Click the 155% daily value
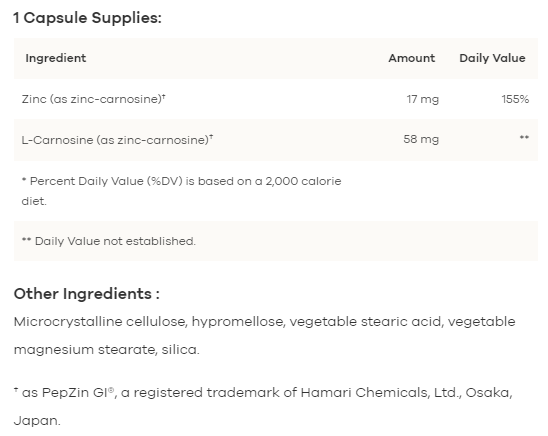548x436 pixels. coord(515,99)
